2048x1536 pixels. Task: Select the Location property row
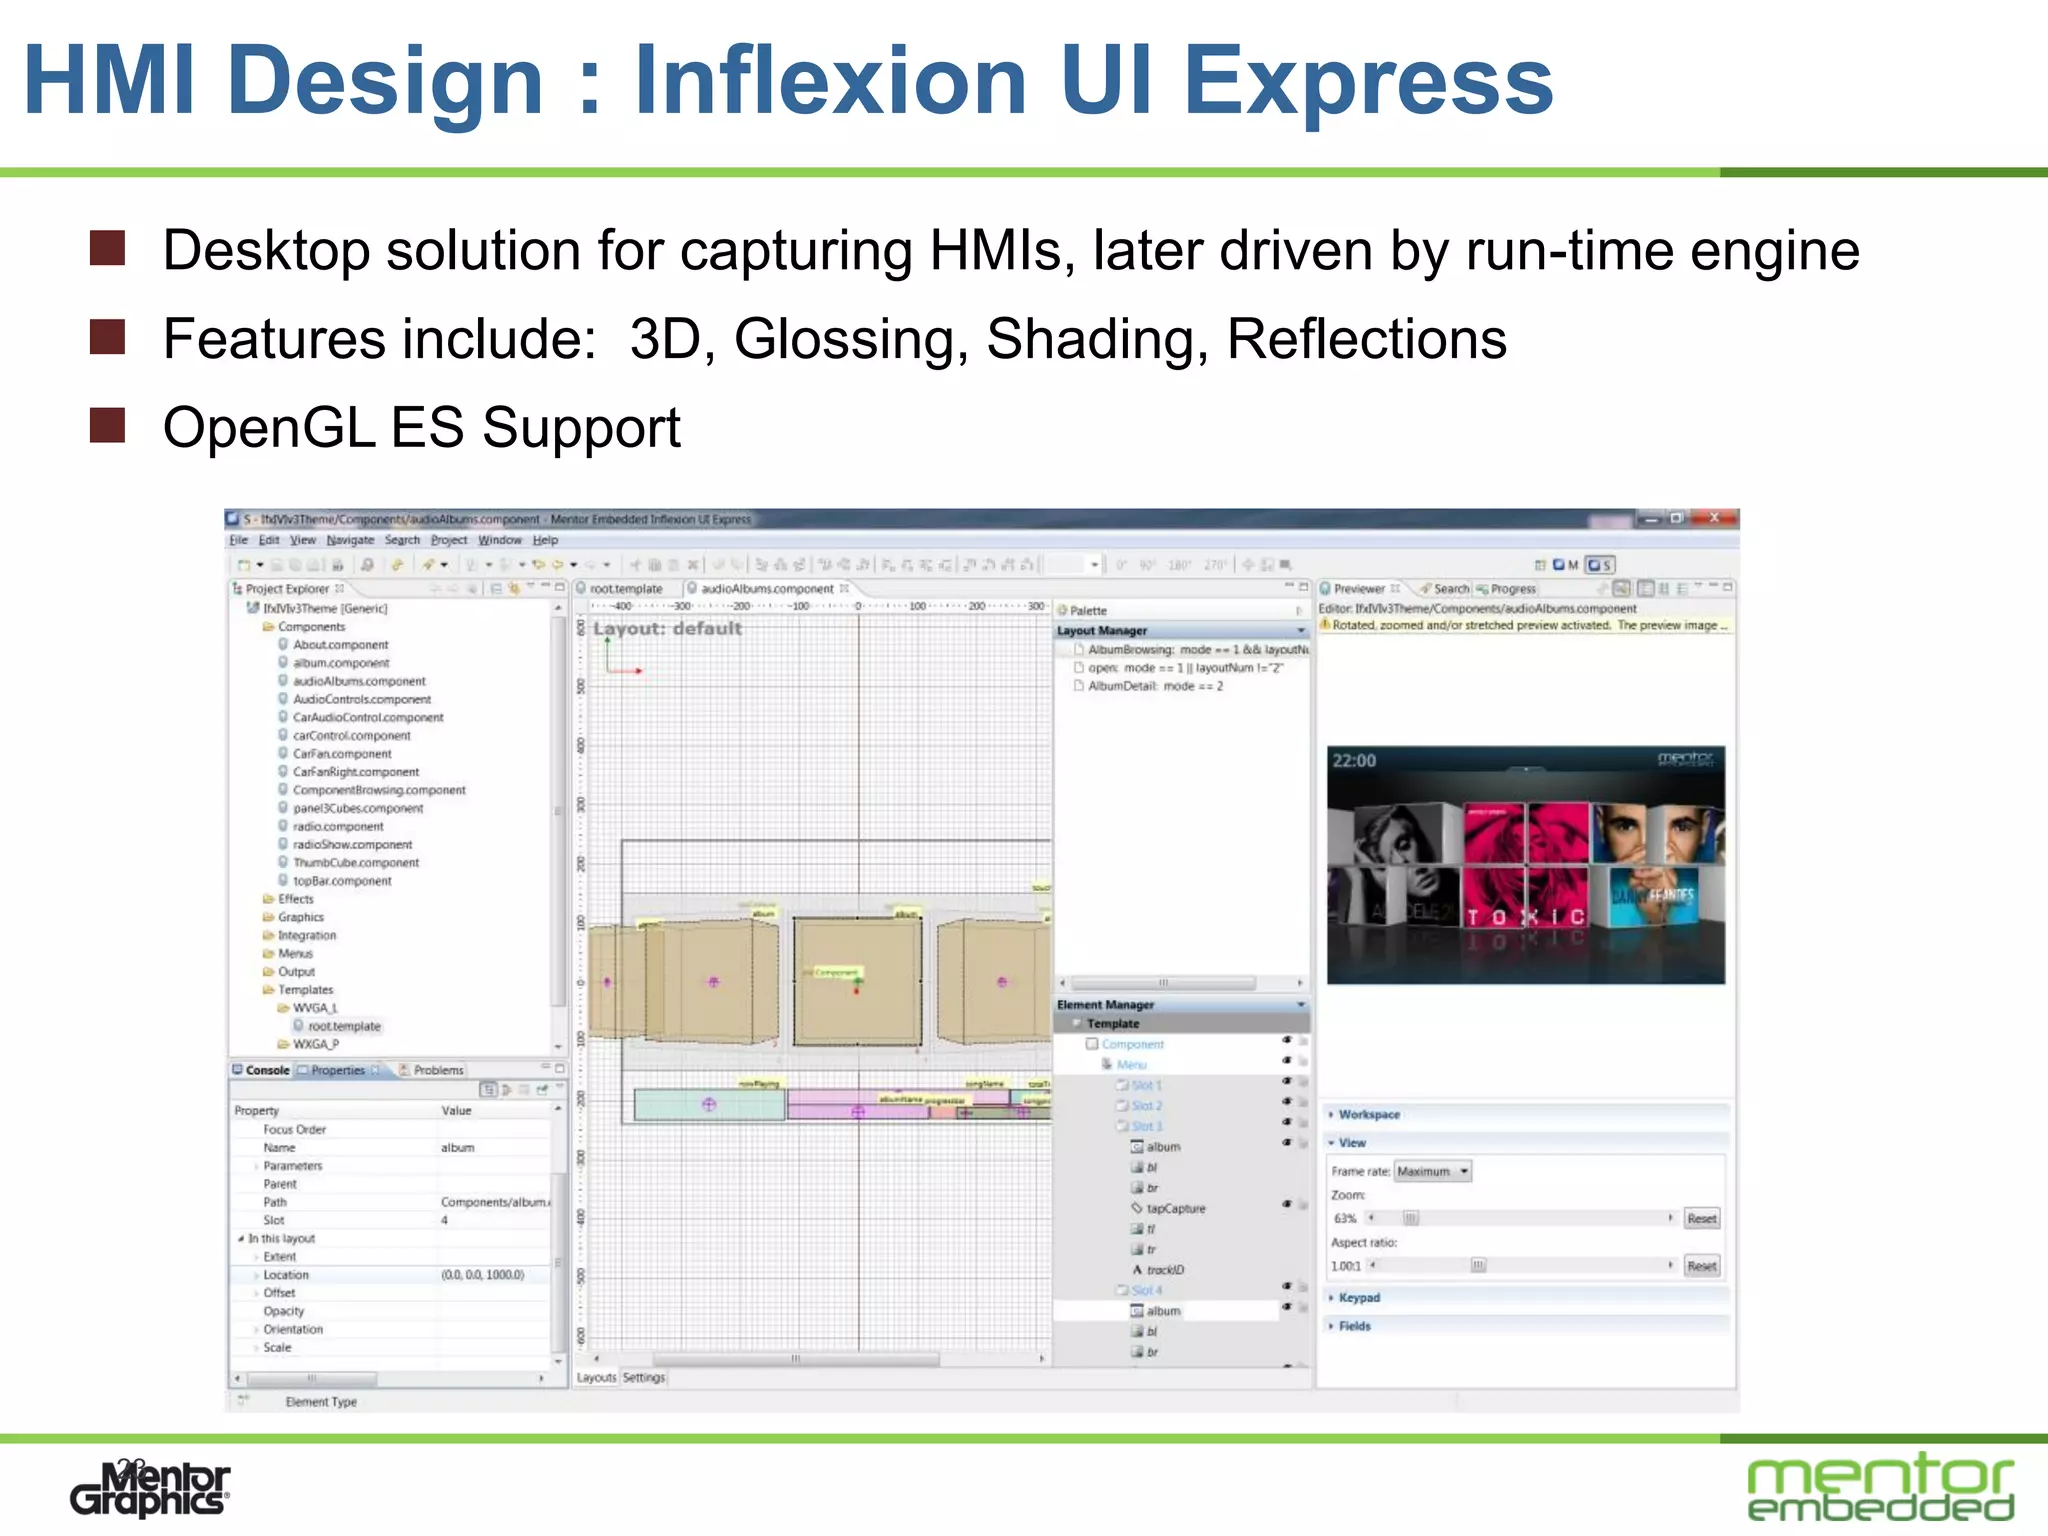pos(286,1275)
